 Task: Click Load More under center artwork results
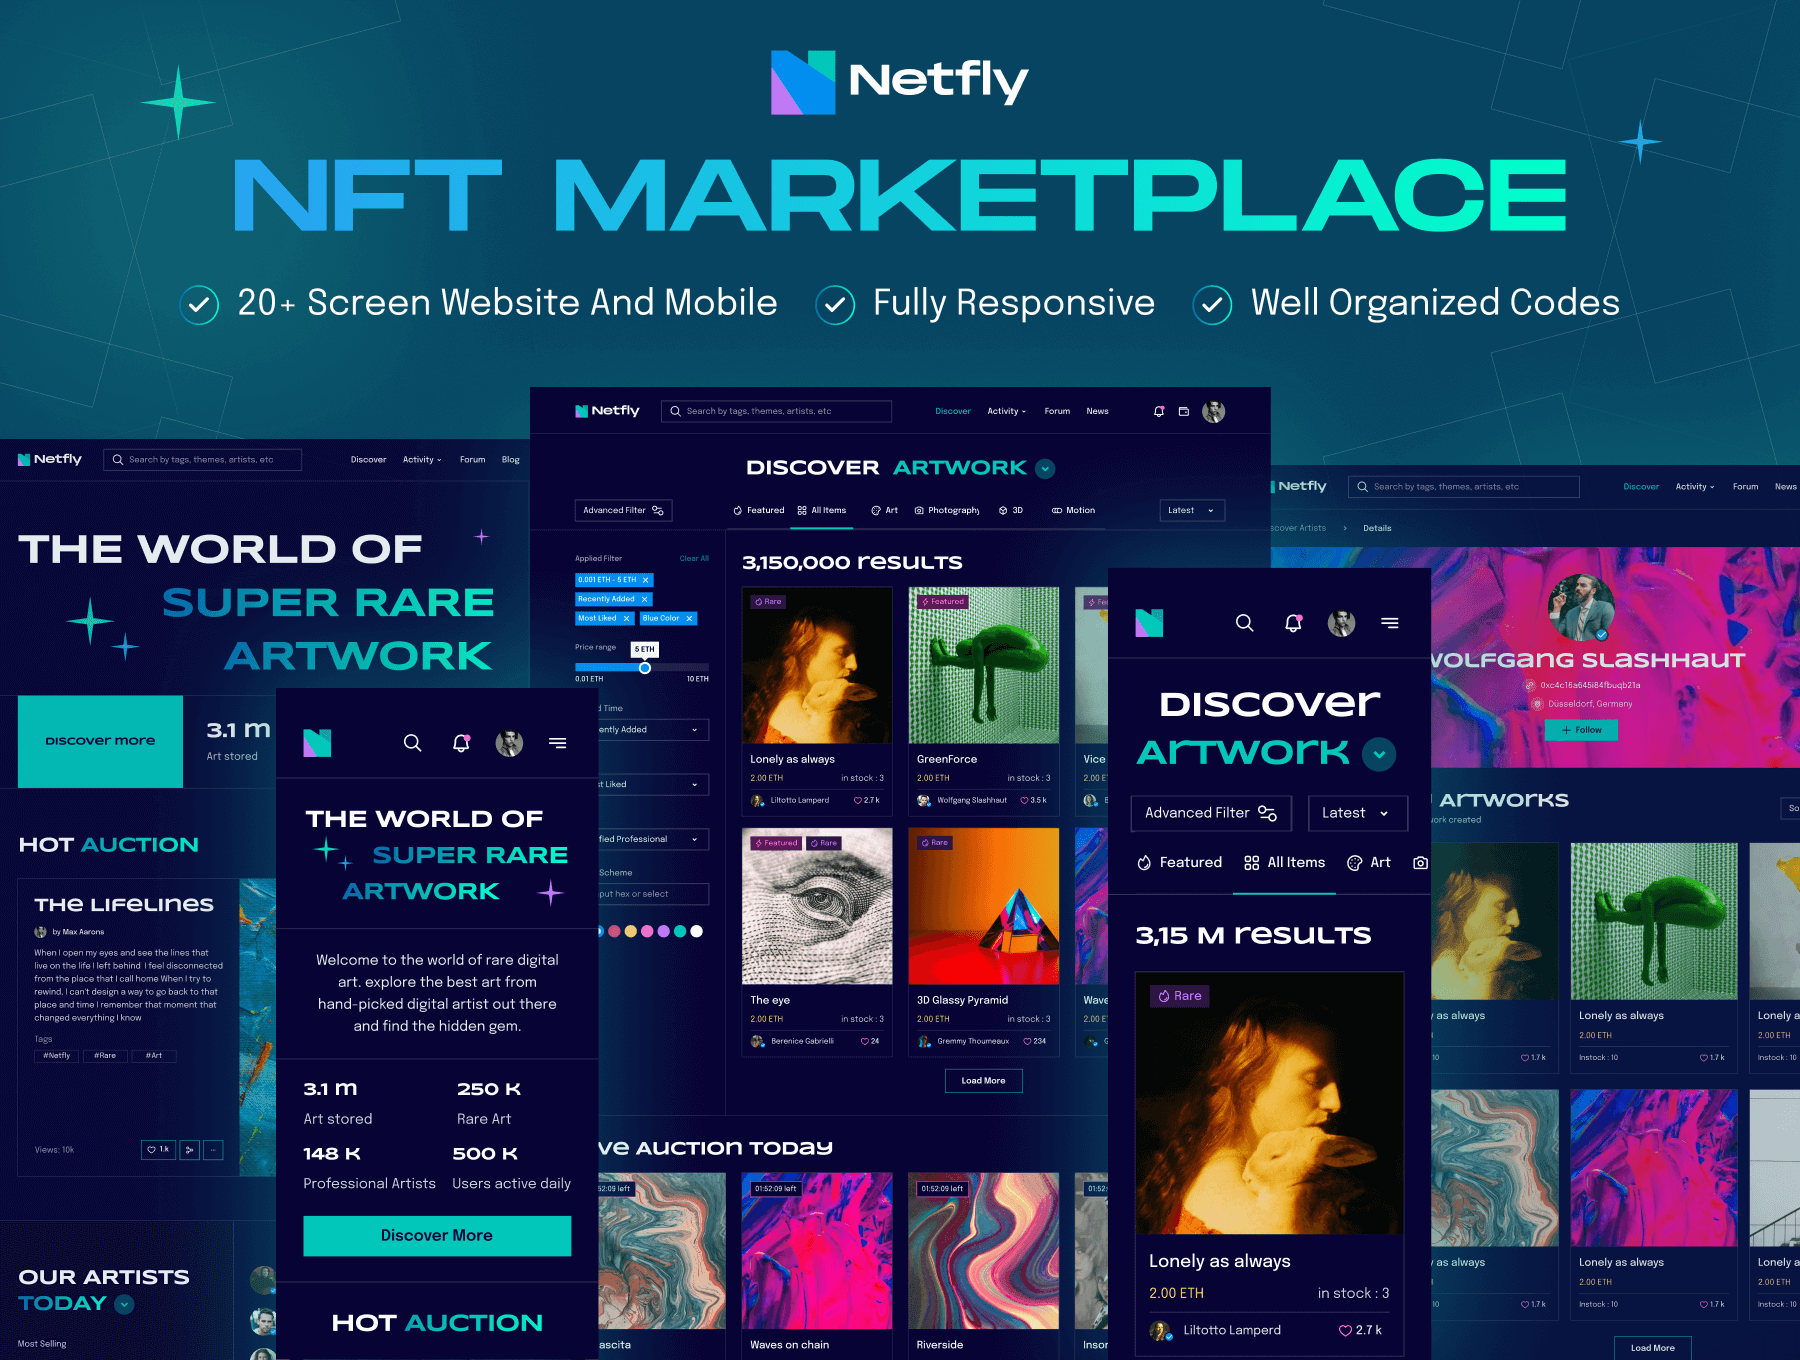pyautogui.click(x=984, y=1081)
